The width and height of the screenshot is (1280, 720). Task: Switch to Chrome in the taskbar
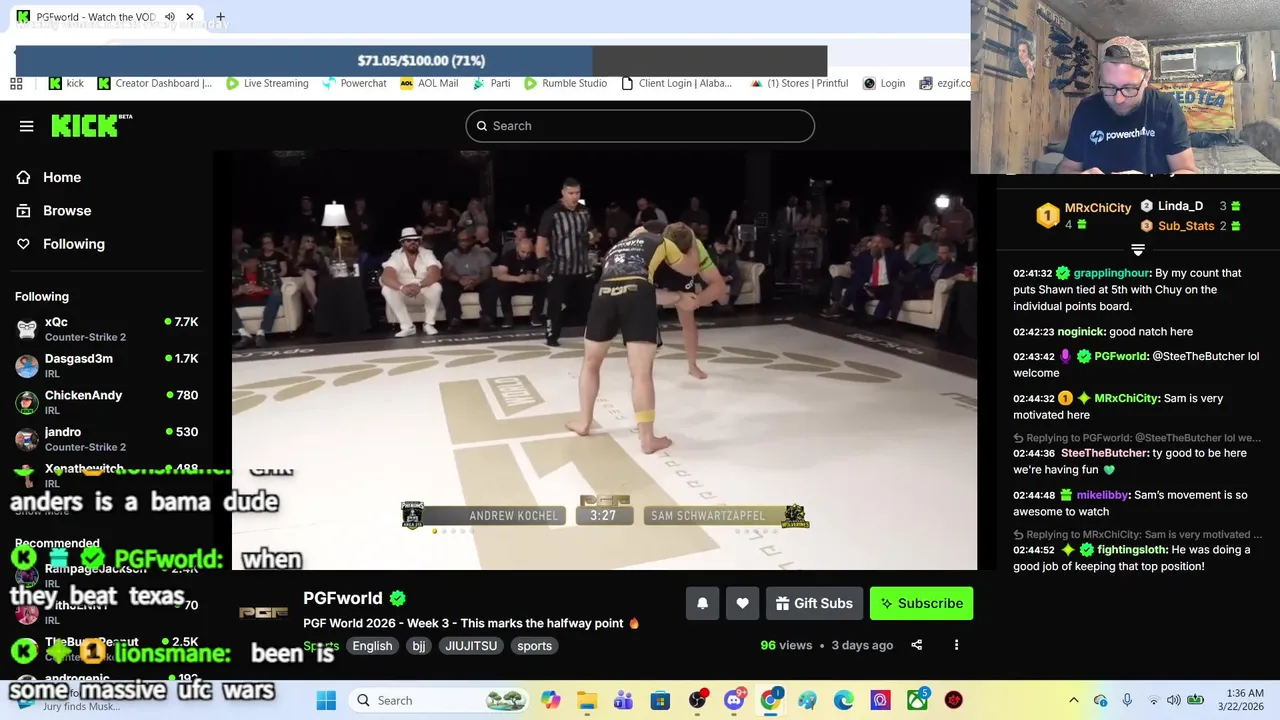(770, 700)
